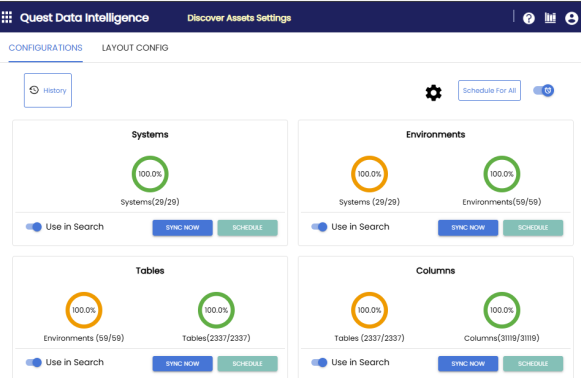Screen dimensions: 581x378
Task: Toggle Use in Search for Environments
Action: click(x=319, y=227)
